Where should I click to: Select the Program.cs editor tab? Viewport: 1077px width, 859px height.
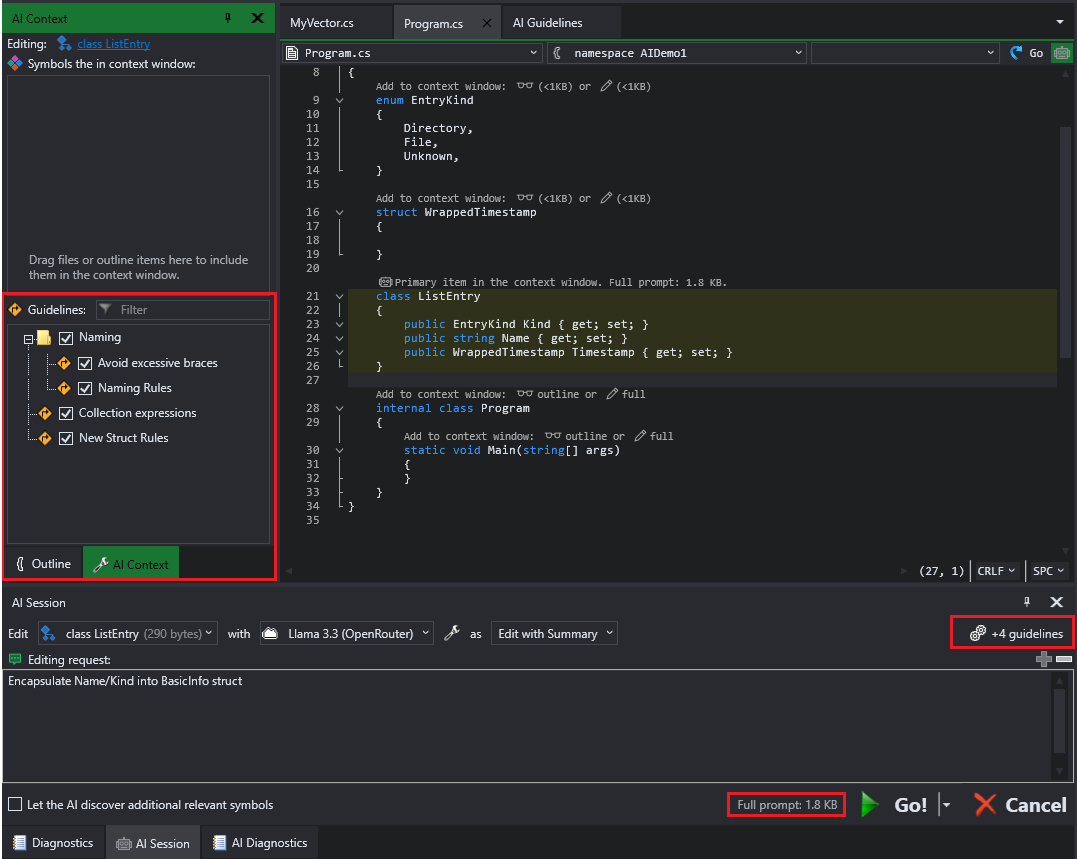tap(433, 23)
